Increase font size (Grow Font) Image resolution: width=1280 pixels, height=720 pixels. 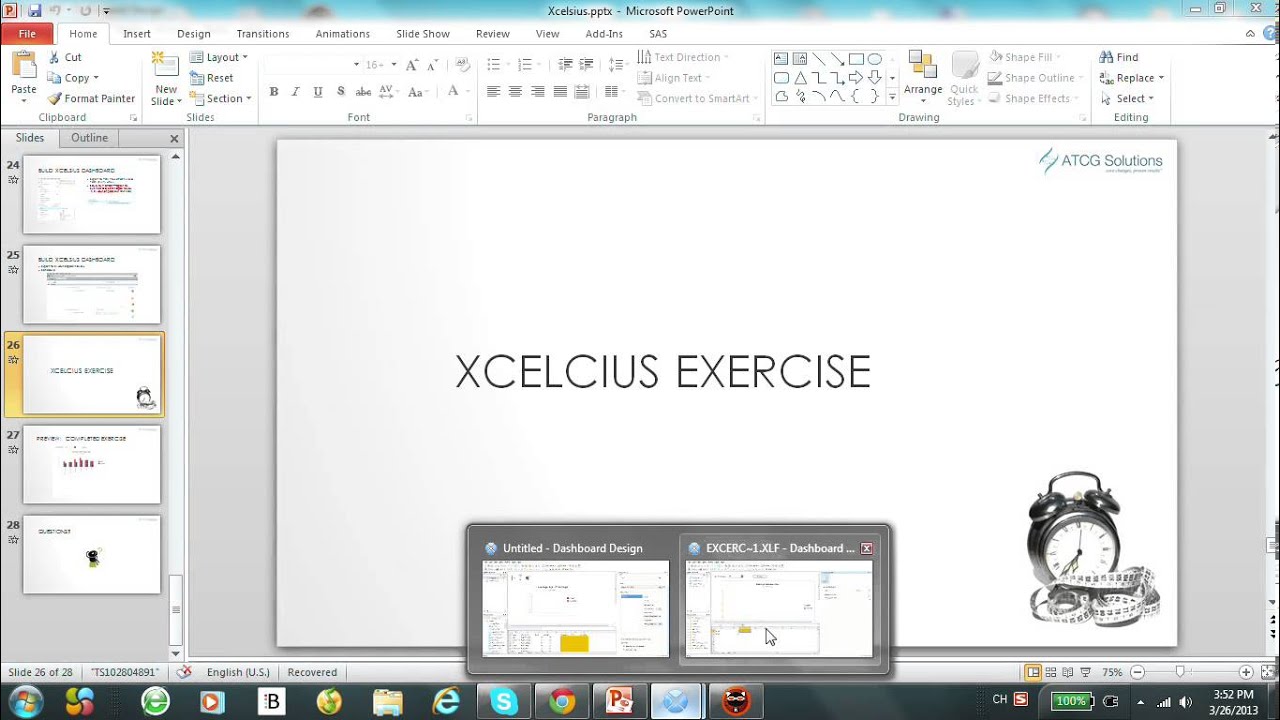(x=411, y=64)
